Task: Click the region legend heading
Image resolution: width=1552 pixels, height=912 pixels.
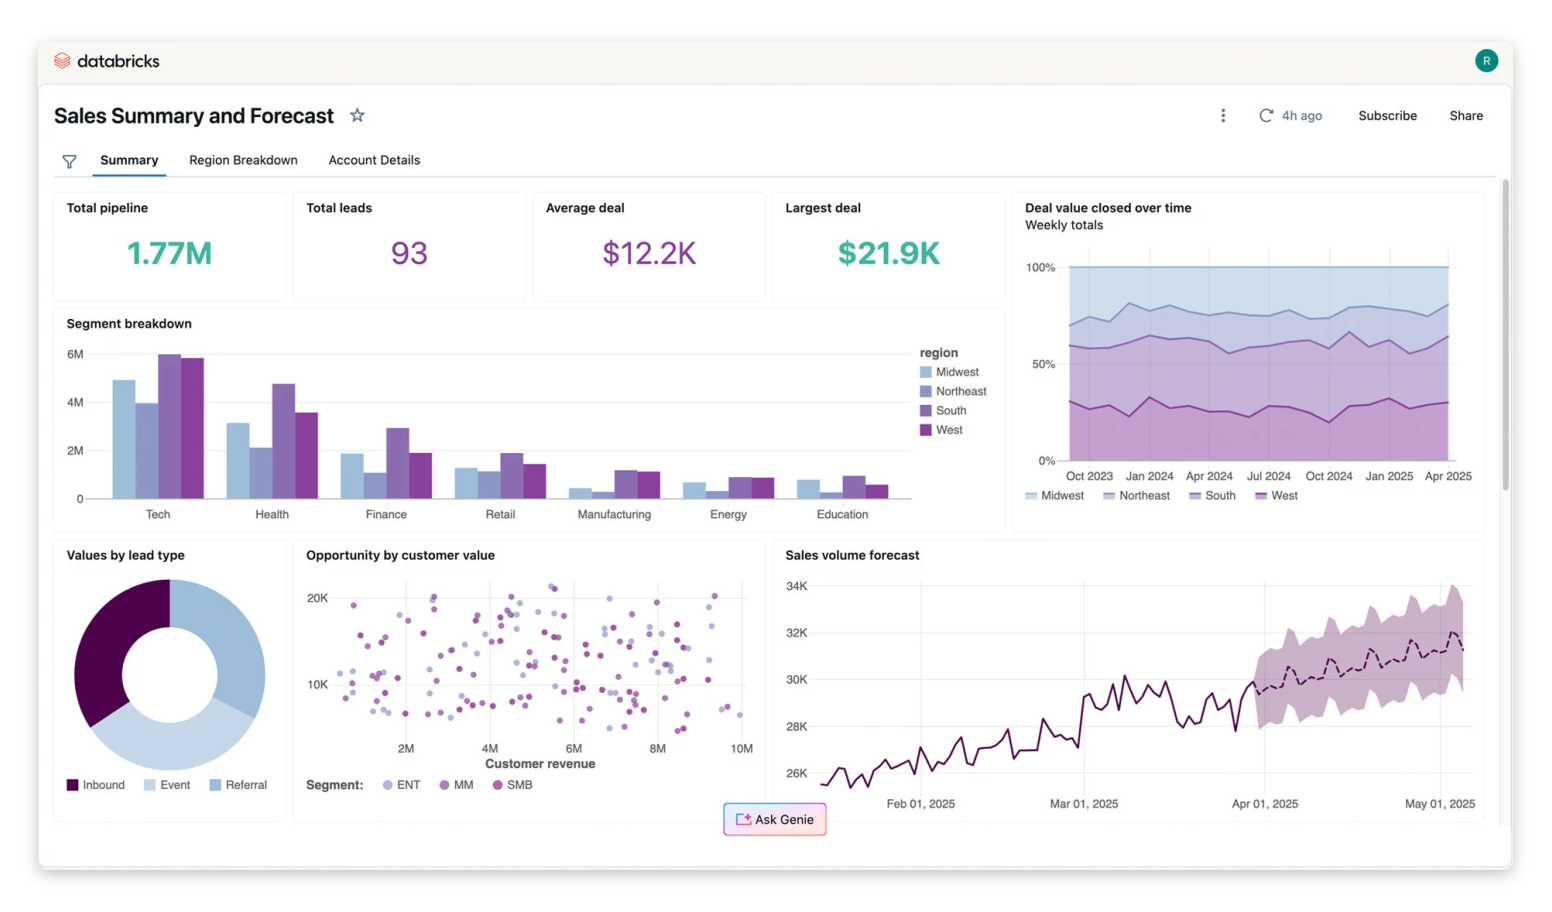Action: (x=939, y=353)
